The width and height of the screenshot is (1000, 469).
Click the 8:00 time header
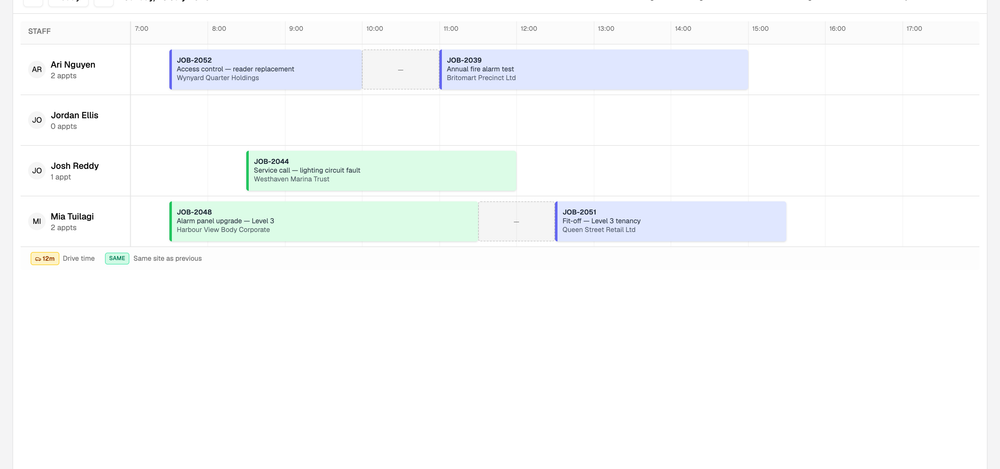[x=219, y=29]
